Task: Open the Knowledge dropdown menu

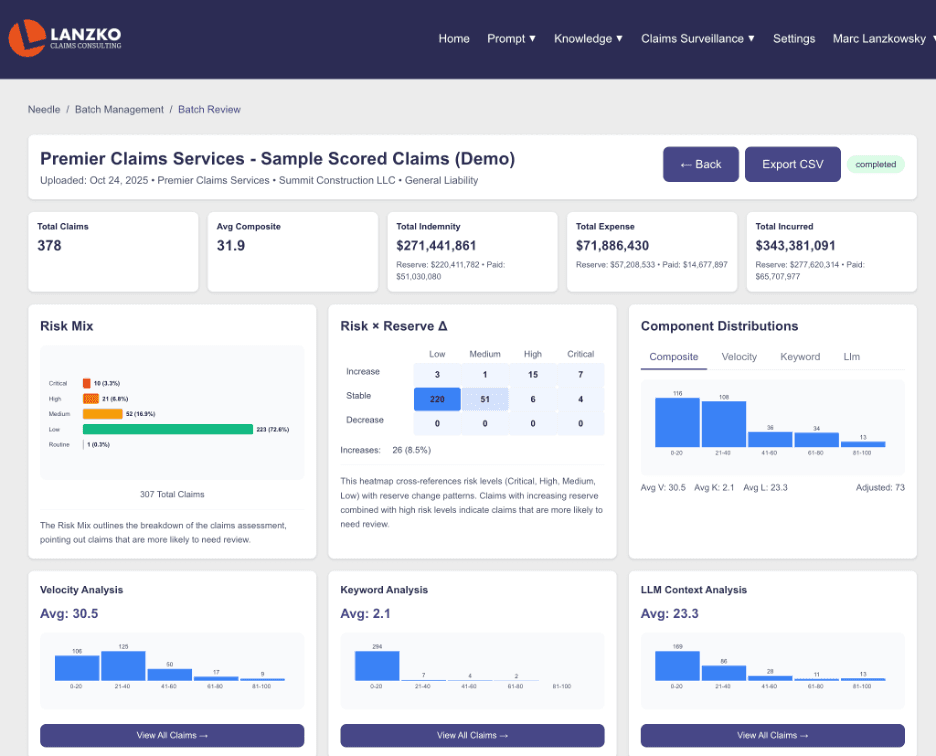Action: (586, 38)
